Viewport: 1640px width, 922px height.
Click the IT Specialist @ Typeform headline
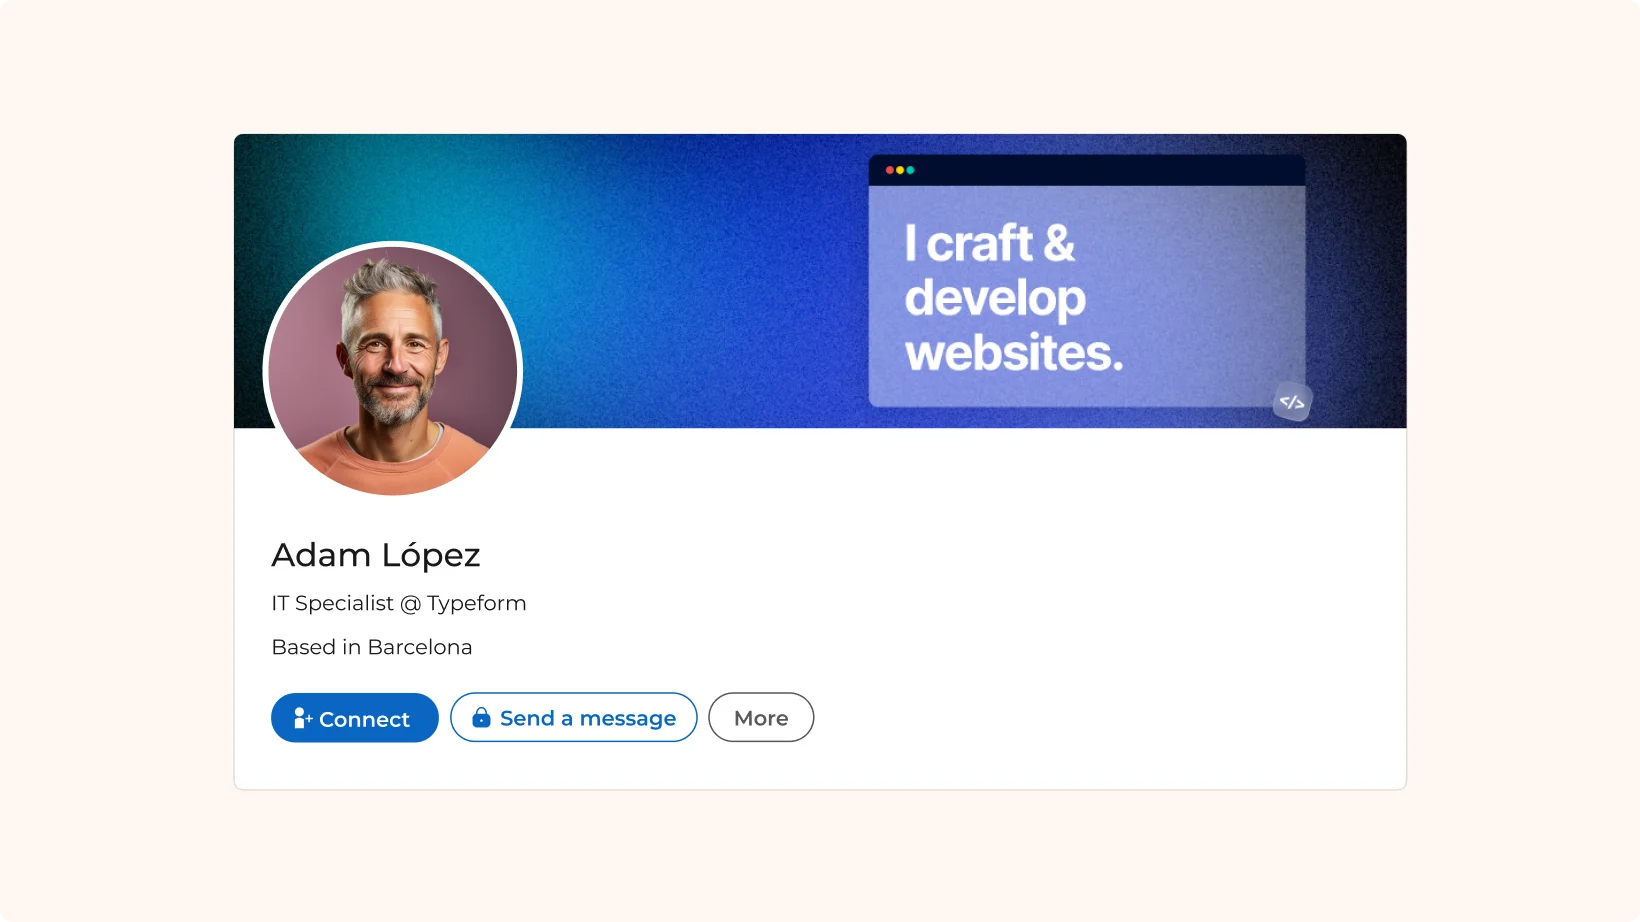(399, 603)
